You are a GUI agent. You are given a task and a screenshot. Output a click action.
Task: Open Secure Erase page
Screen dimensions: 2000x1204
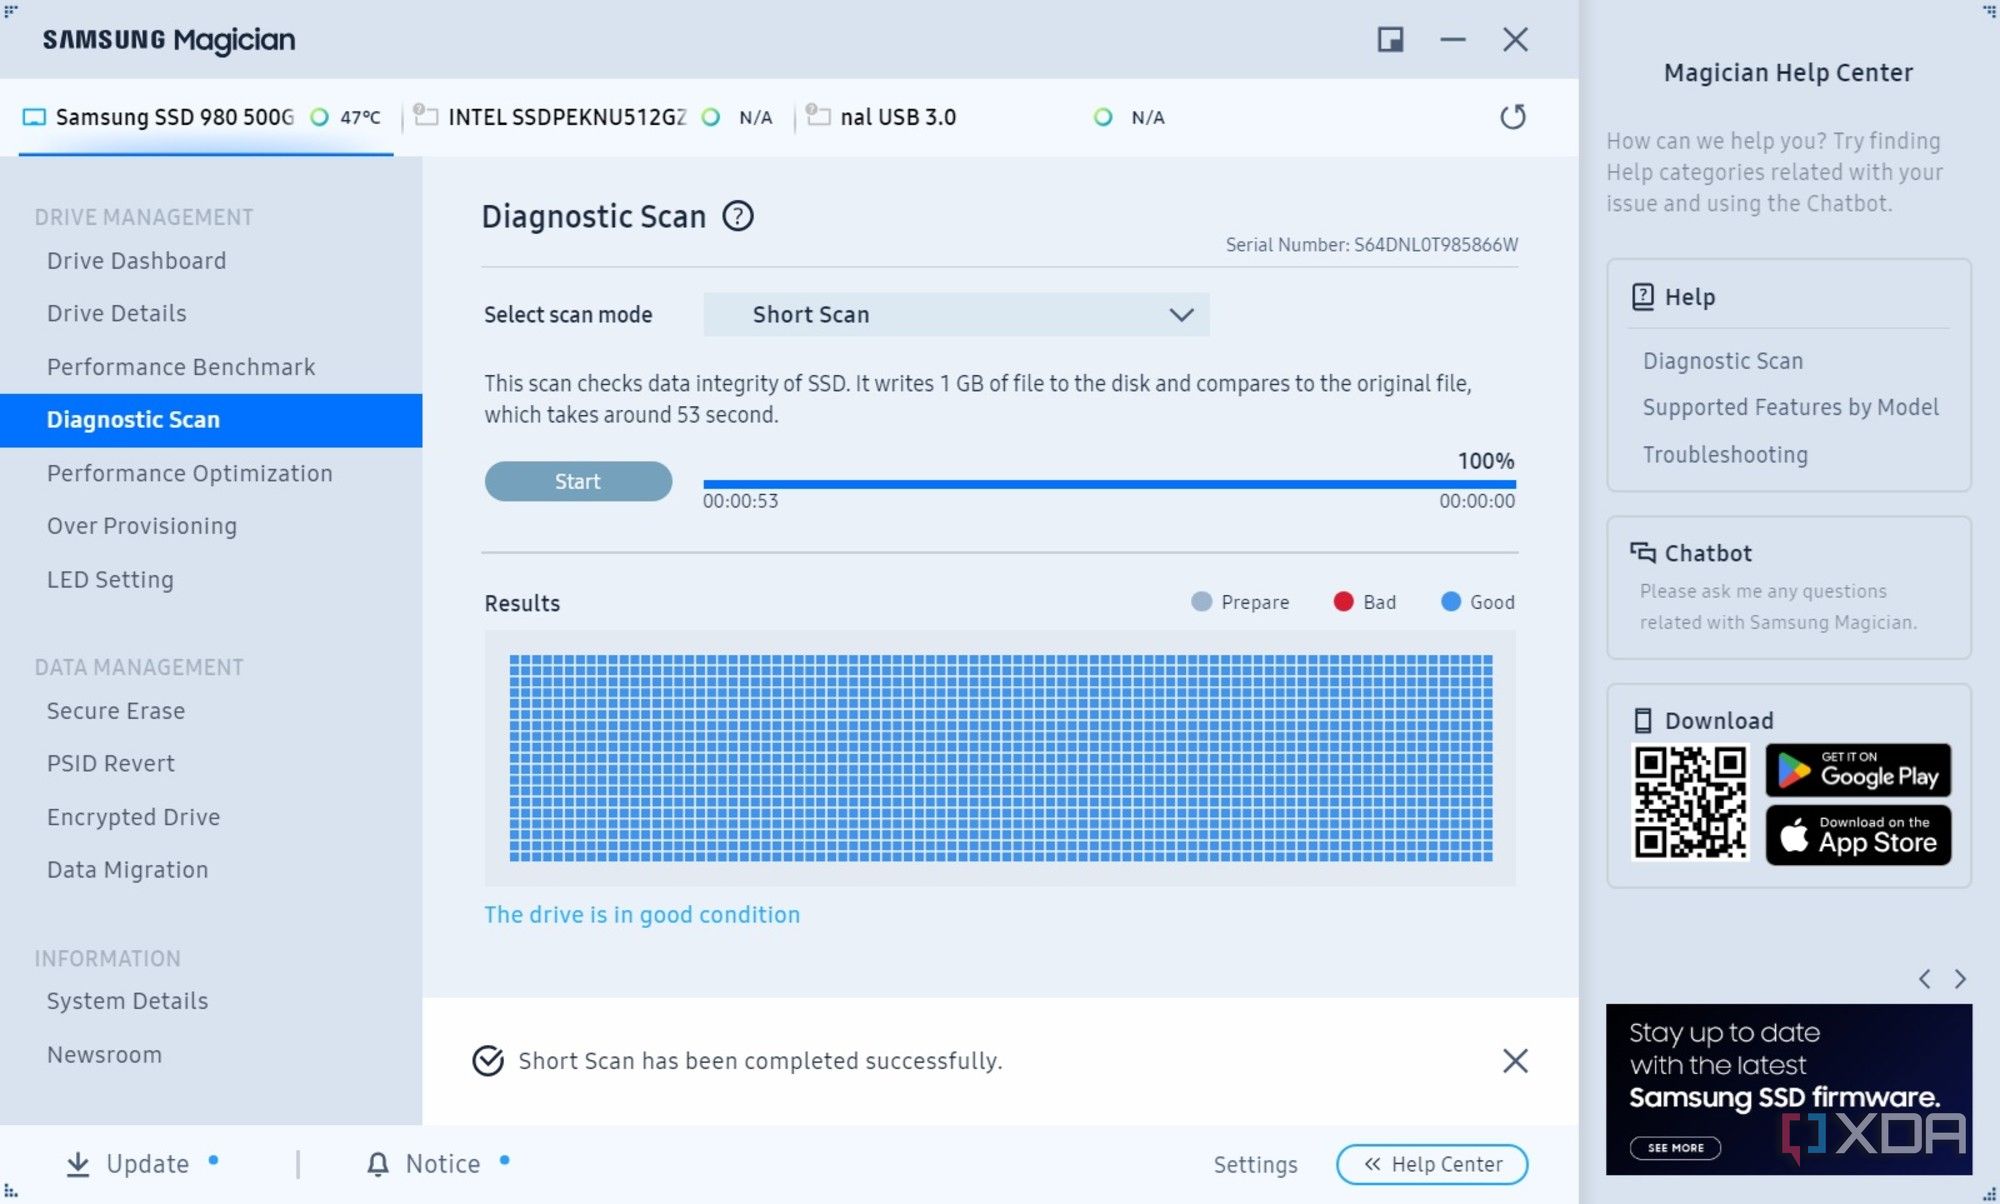coord(116,711)
